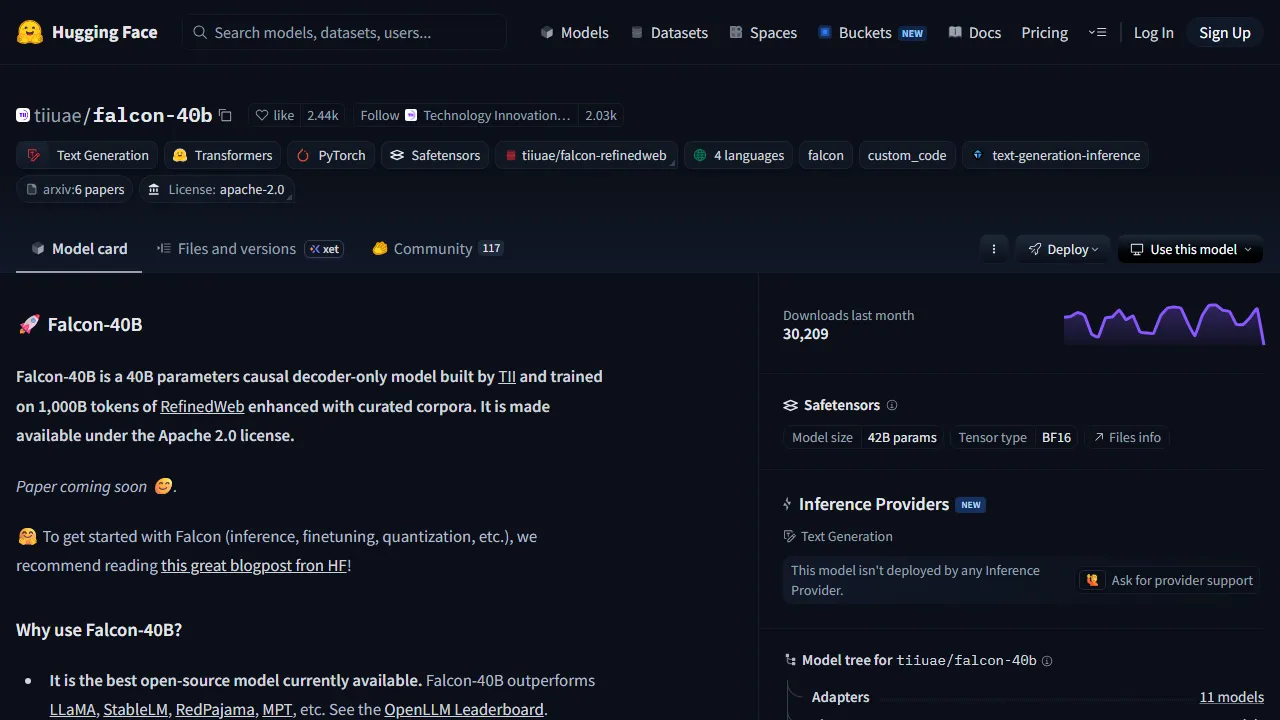Open the Safetensors info icon
Image resolution: width=1280 pixels, height=720 pixels.
892,405
